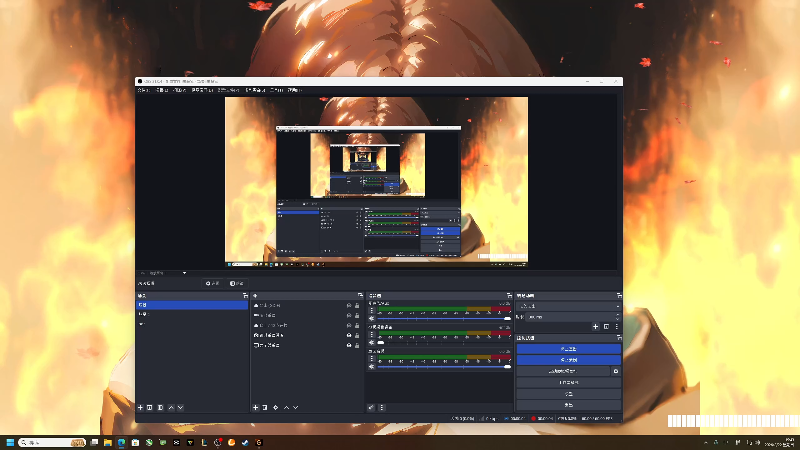Add a new source with the plus icon
800x450 pixels.
pyautogui.click(x=256, y=408)
